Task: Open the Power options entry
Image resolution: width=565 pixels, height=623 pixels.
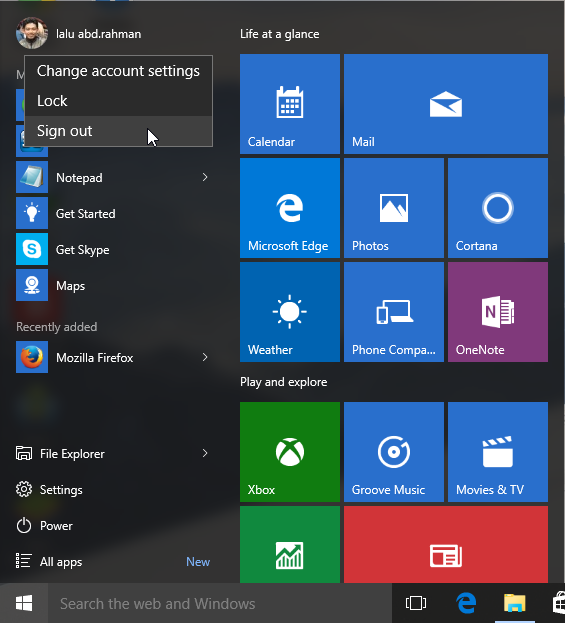Action: (x=56, y=526)
